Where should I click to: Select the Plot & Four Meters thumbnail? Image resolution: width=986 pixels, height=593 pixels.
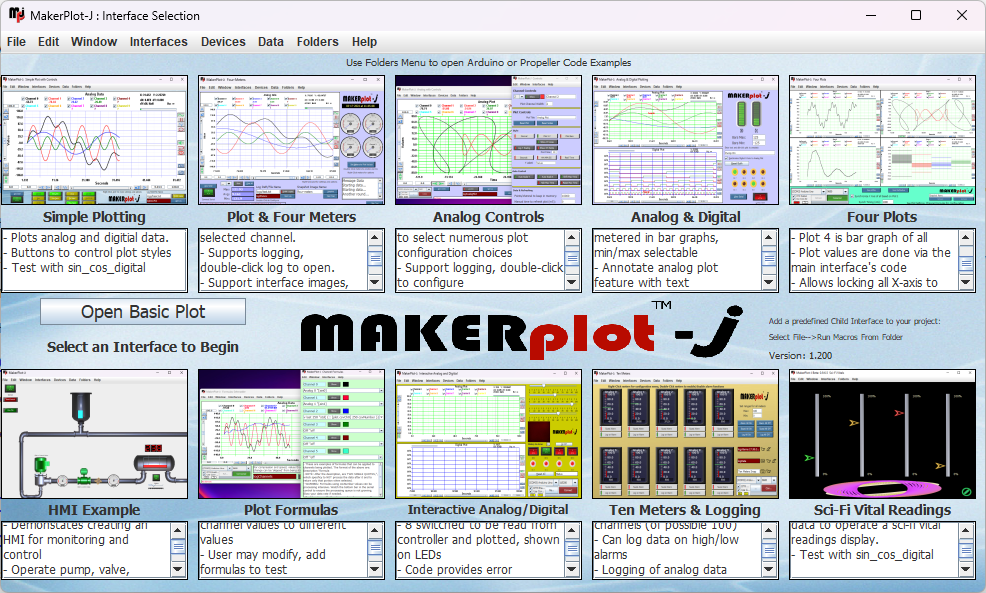click(x=291, y=140)
